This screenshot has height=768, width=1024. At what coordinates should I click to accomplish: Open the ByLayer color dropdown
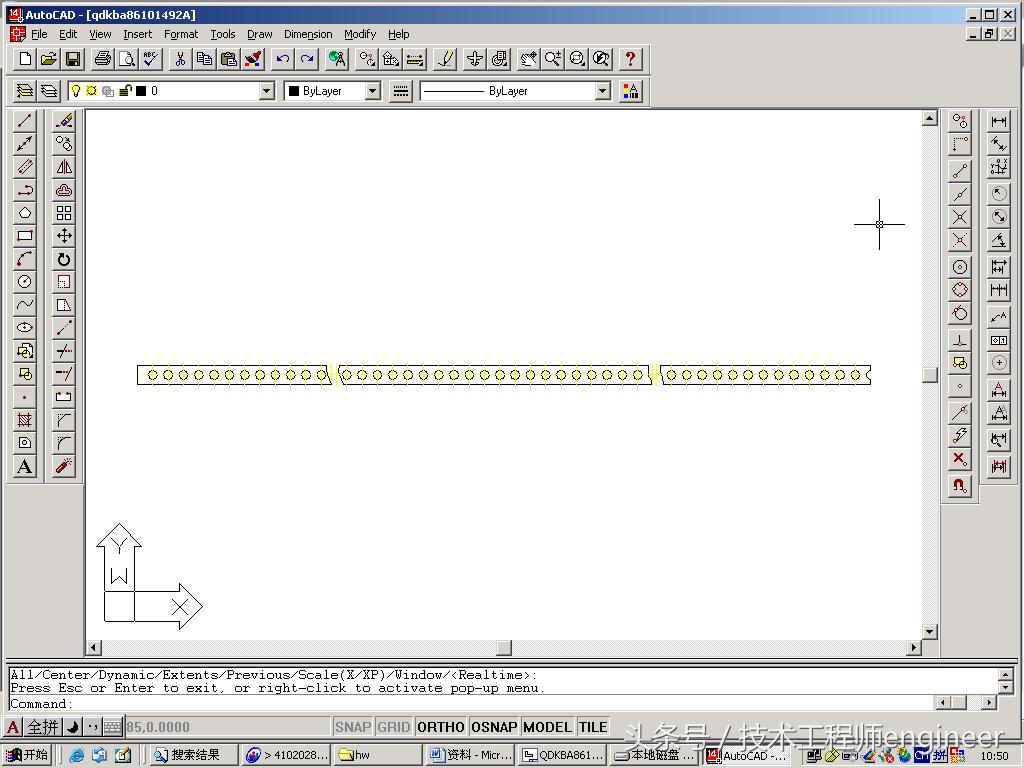(x=372, y=91)
